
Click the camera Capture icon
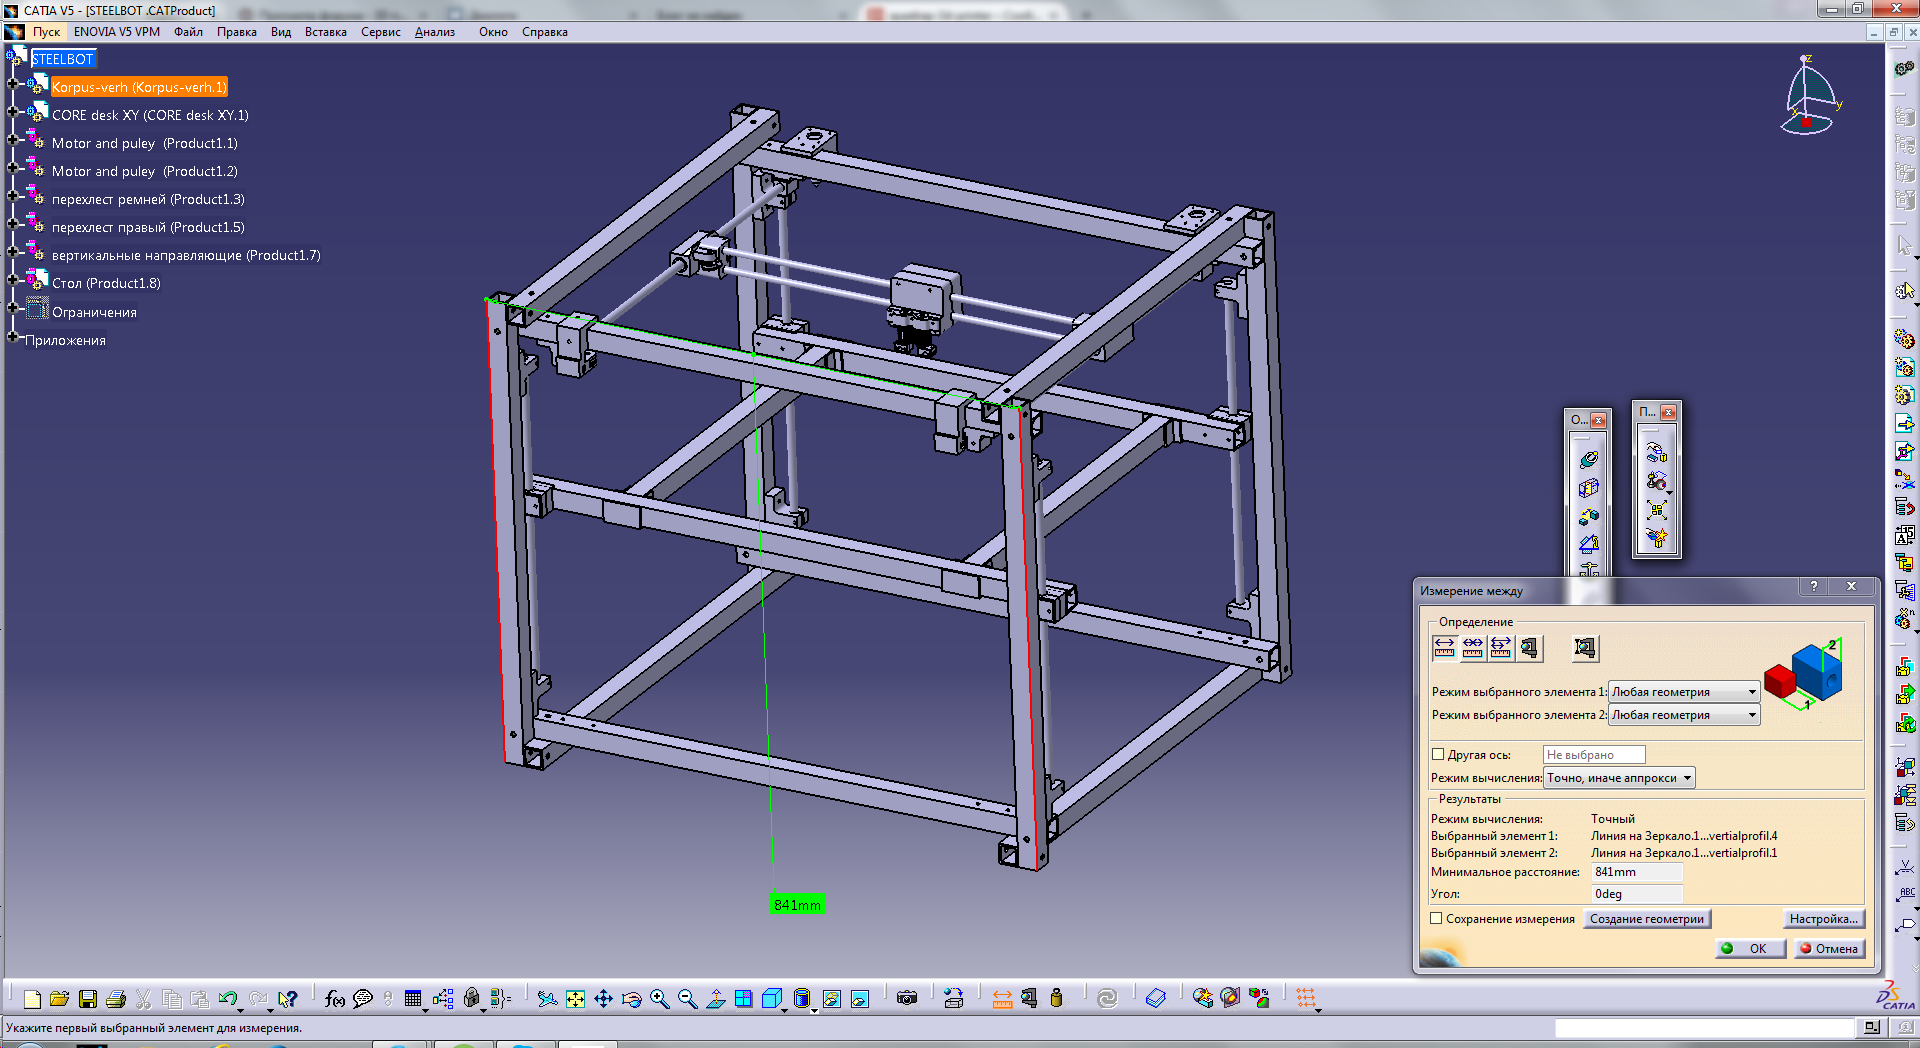pyautogui.click(x=907, y=999)
